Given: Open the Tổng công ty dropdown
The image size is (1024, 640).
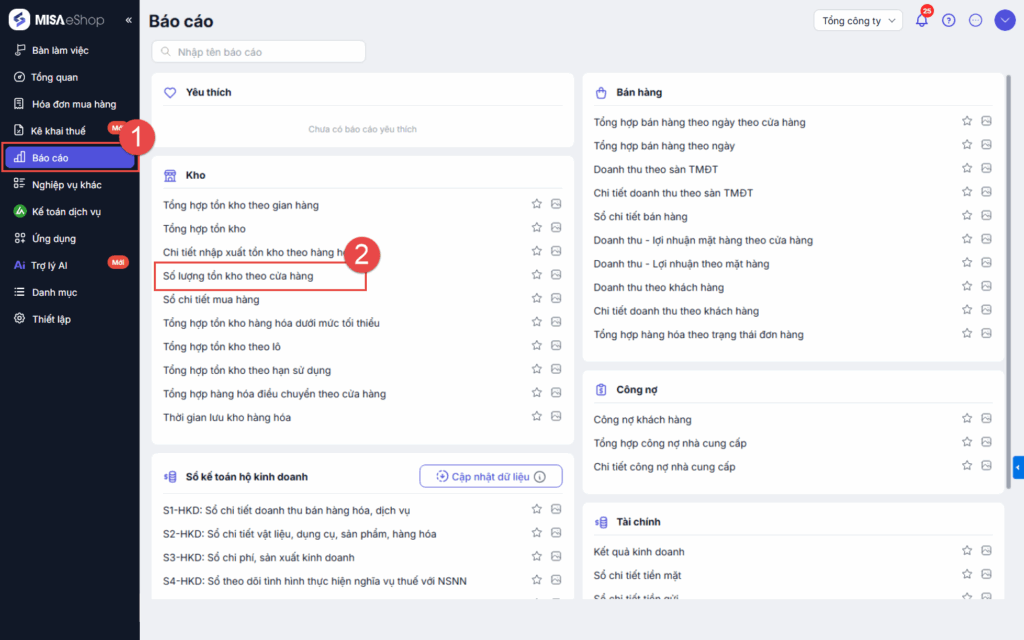Looking at the screenshot, I should (x=858, y=21).
